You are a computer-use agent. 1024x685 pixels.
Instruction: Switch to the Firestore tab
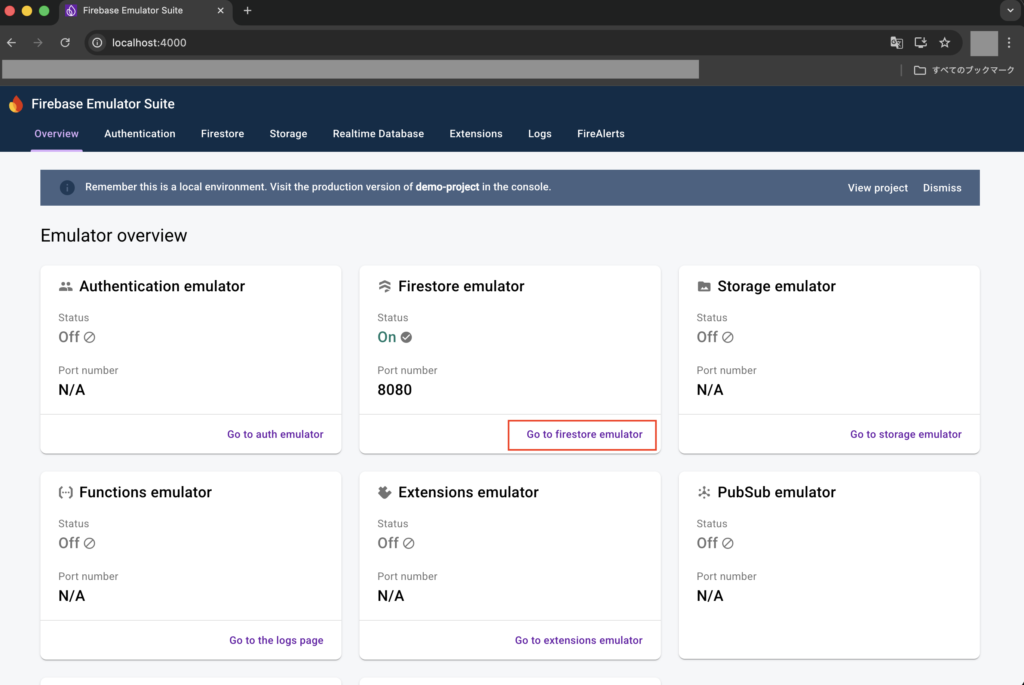tap(222, 134)
